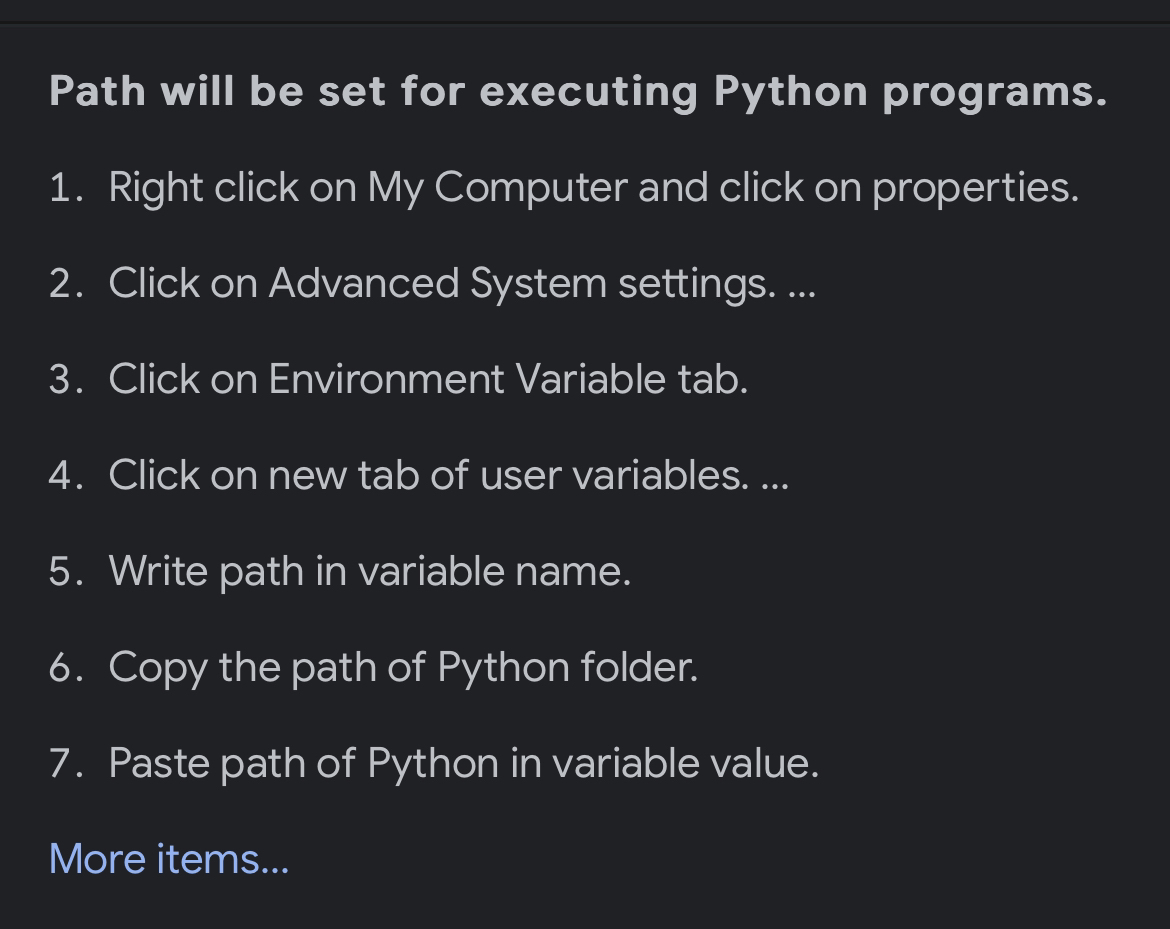This screenshot has width=1170, height=929.
Task: Click the list number "3."
Action: [x=66, y=380]
